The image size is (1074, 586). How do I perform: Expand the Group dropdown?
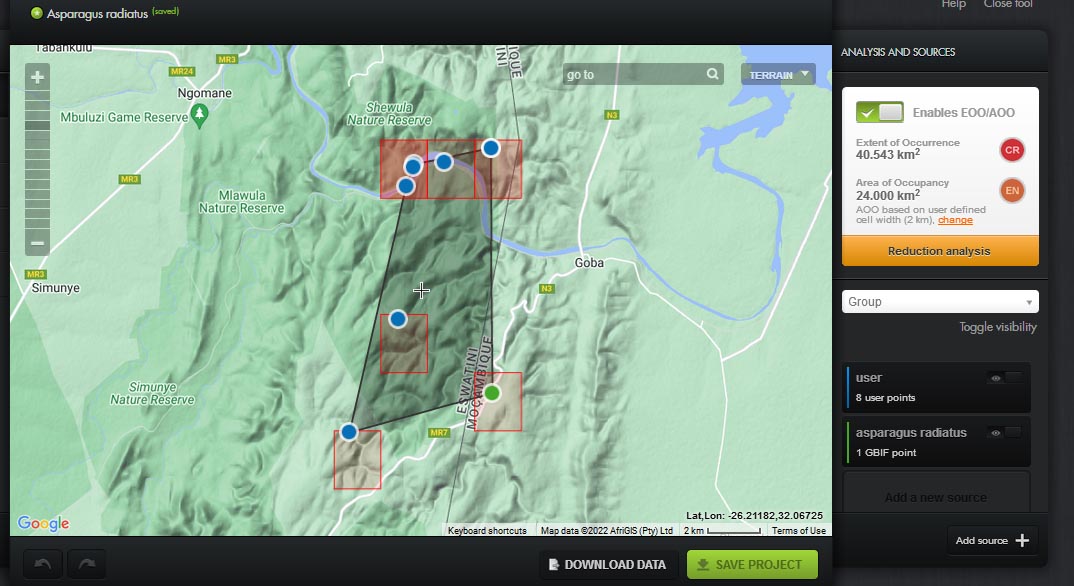point(939,302)
